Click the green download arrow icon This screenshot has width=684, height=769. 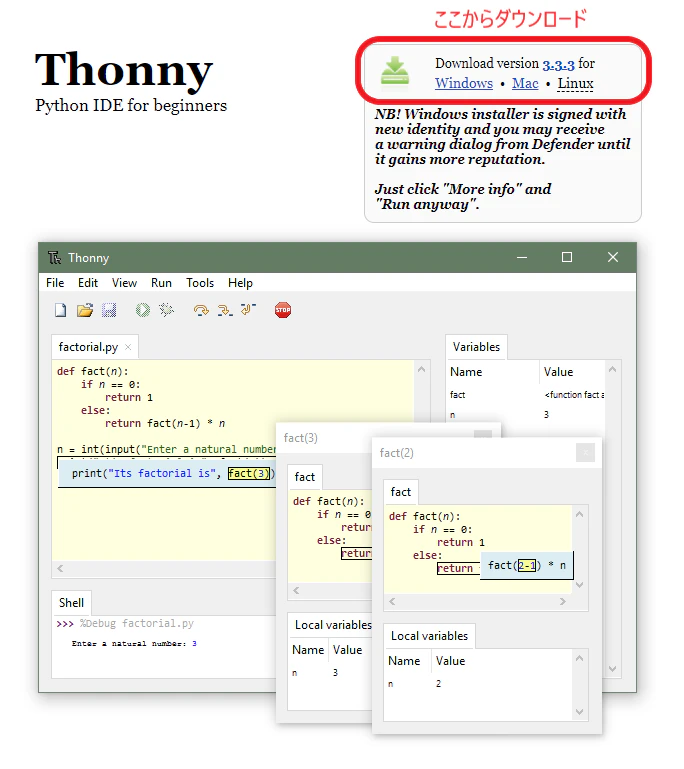[395, 72]
